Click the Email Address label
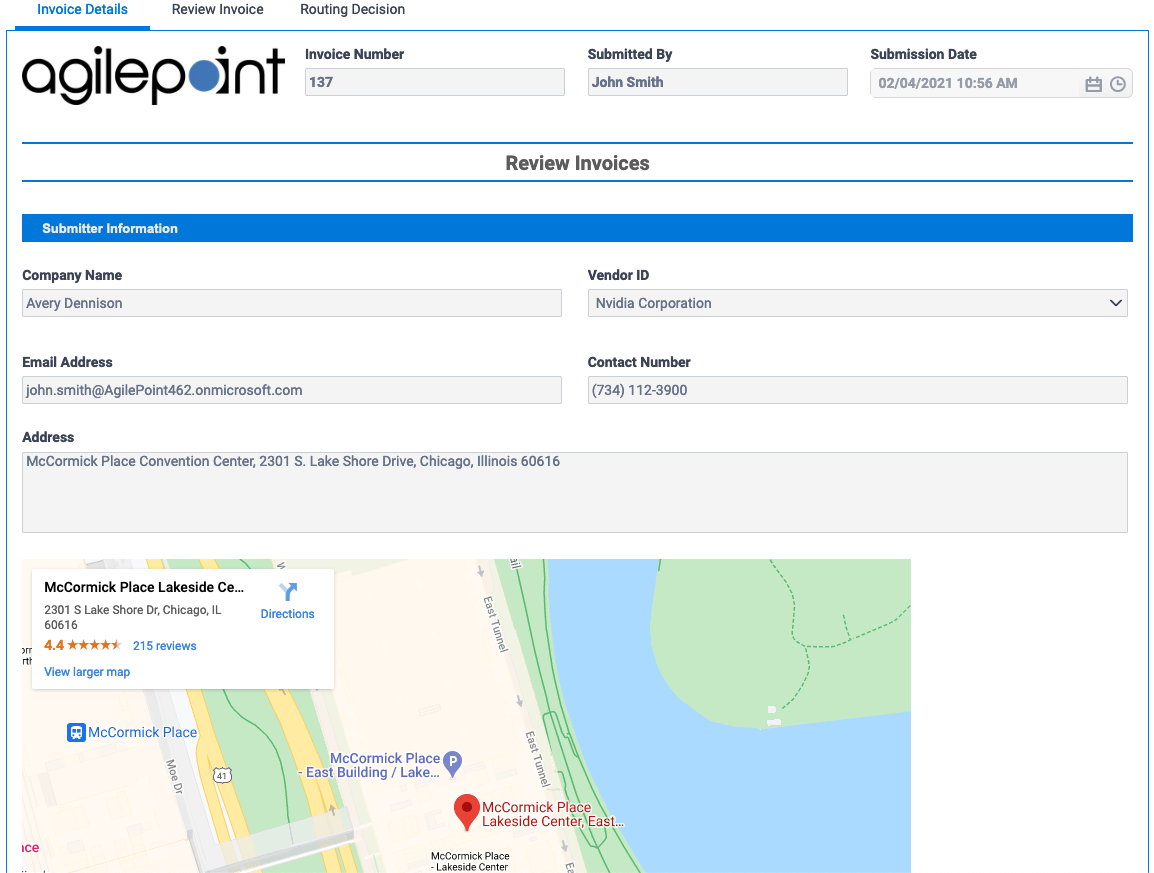 pyautogui.click(x=67, y=362)
